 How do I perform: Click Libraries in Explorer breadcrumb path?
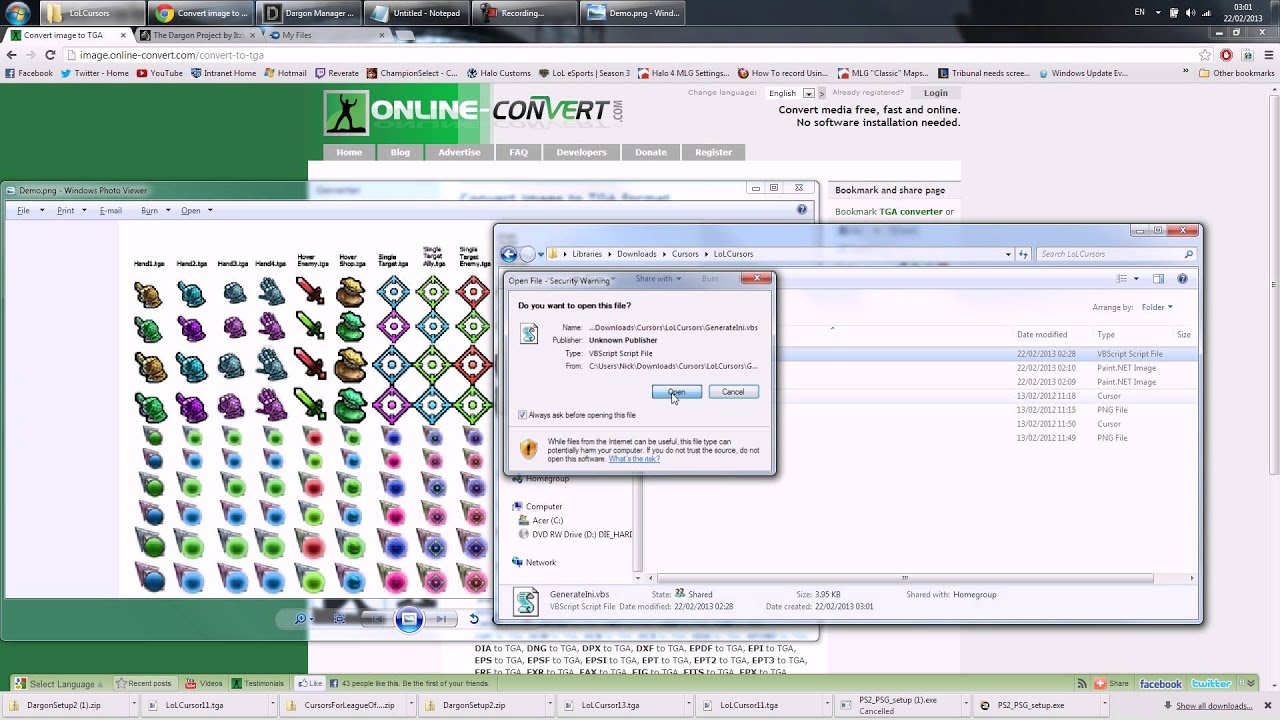[587, 254]
